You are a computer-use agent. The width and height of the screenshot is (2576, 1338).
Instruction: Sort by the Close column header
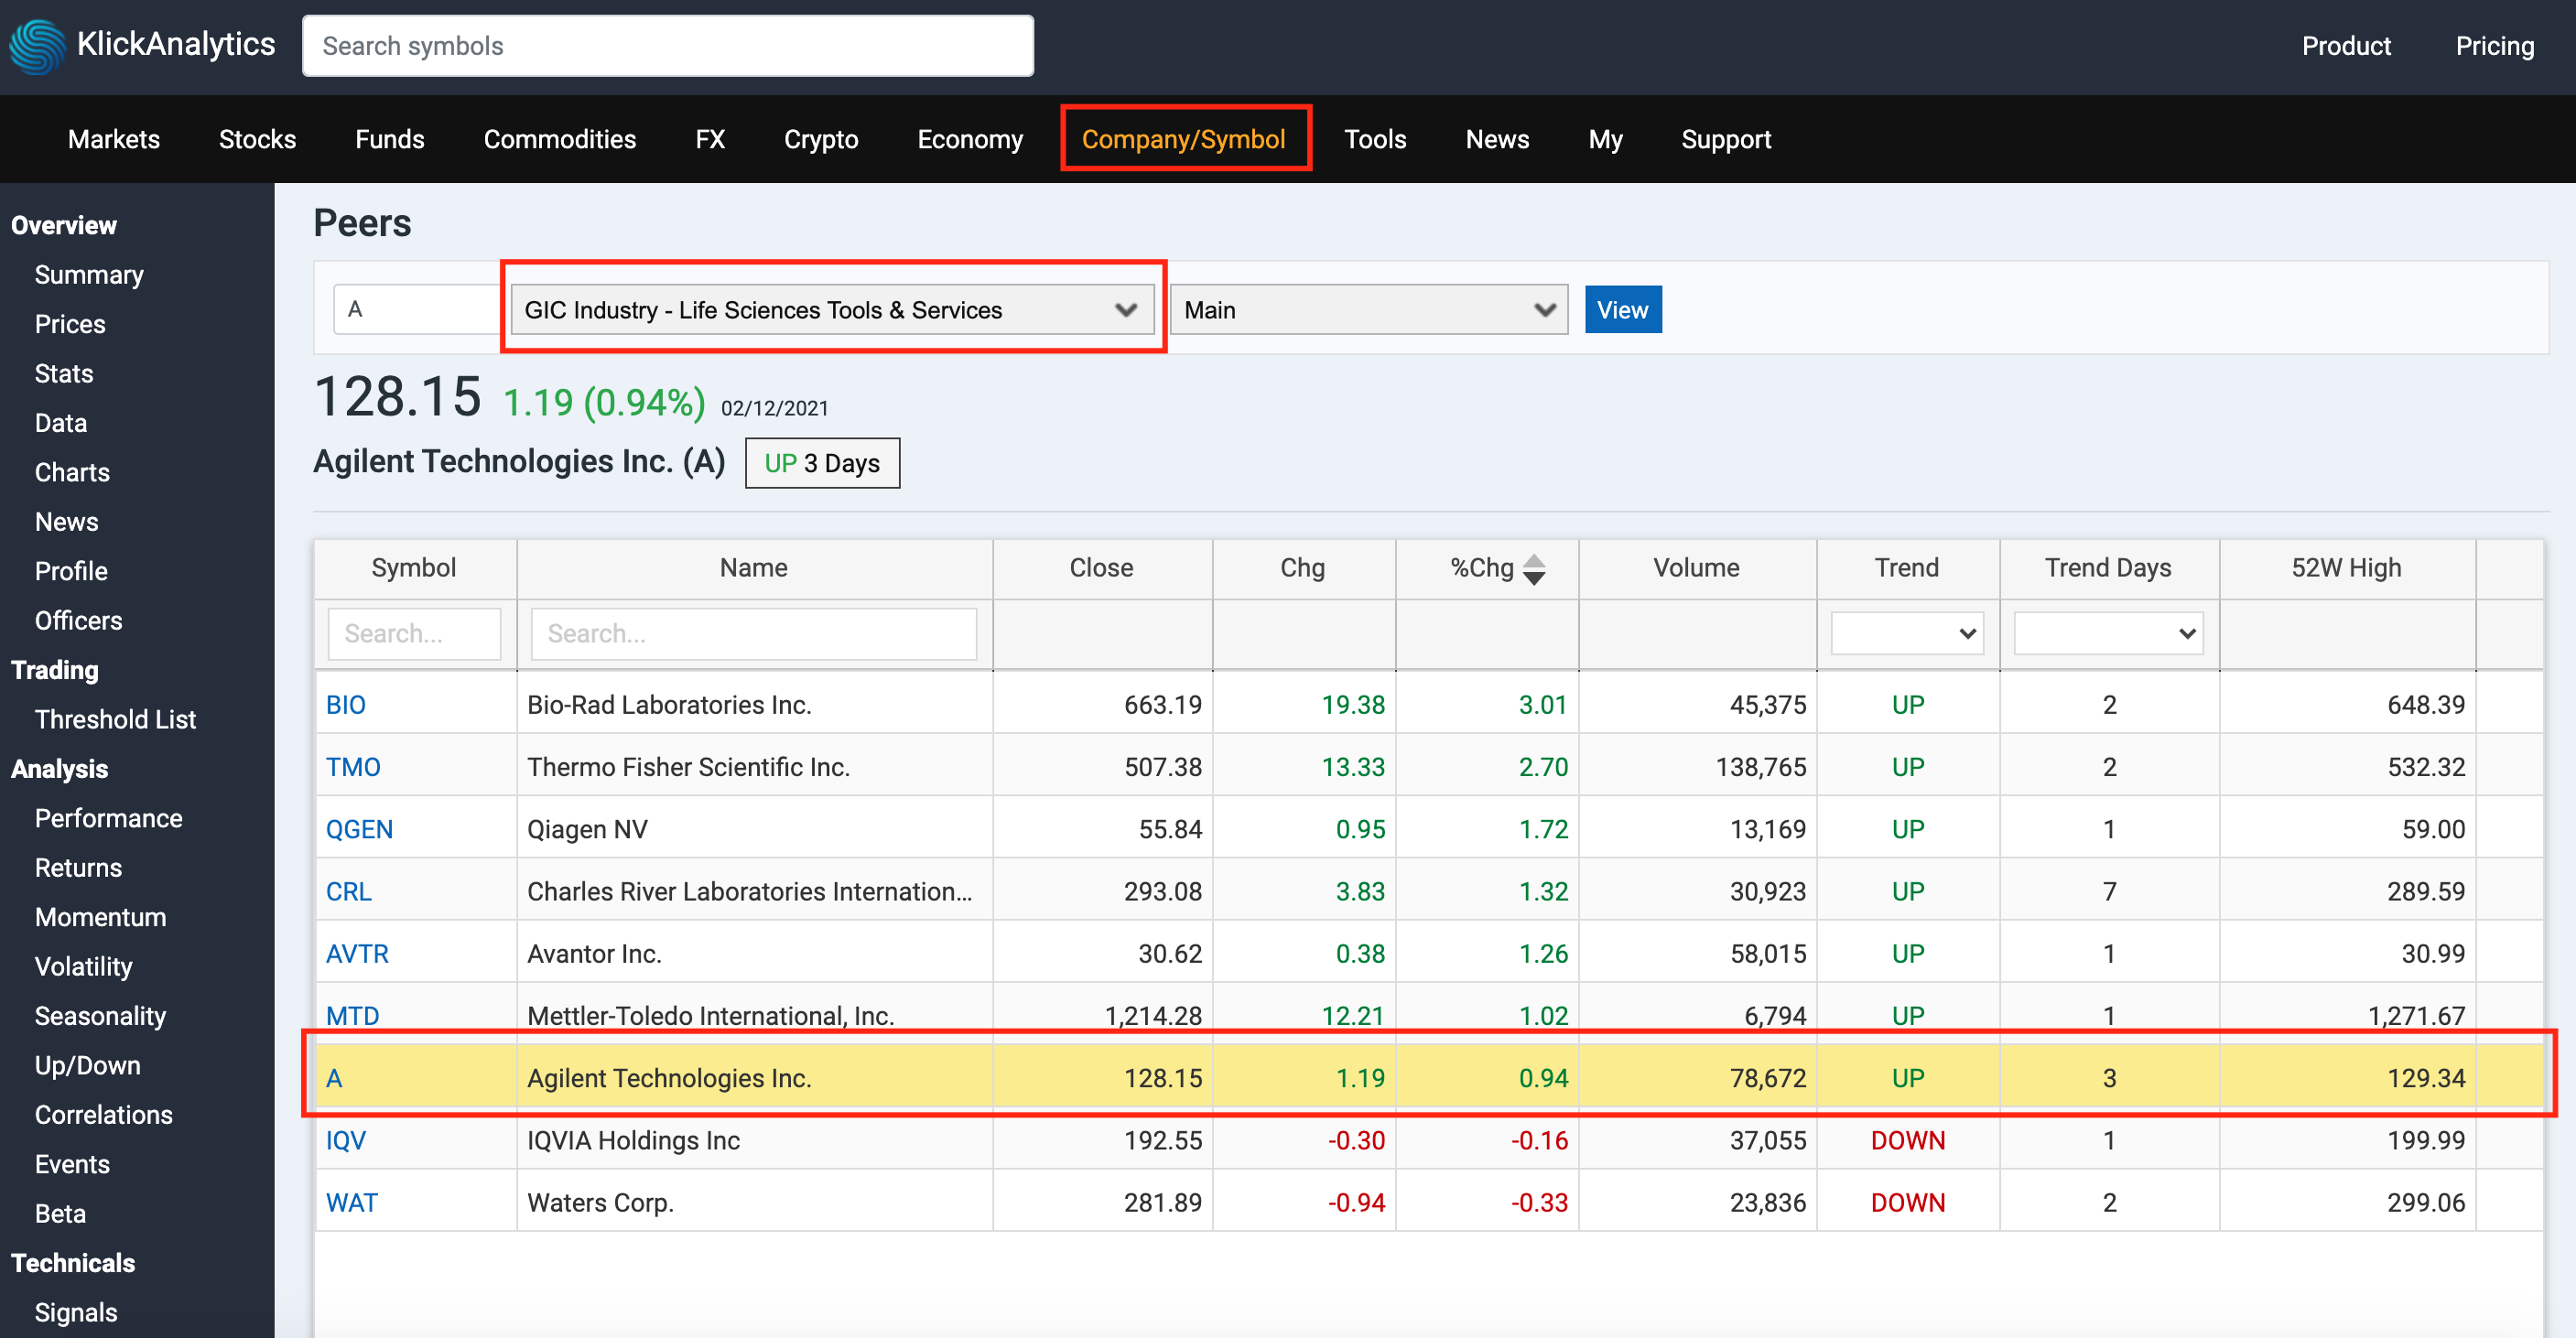(x=1101, y=568)
